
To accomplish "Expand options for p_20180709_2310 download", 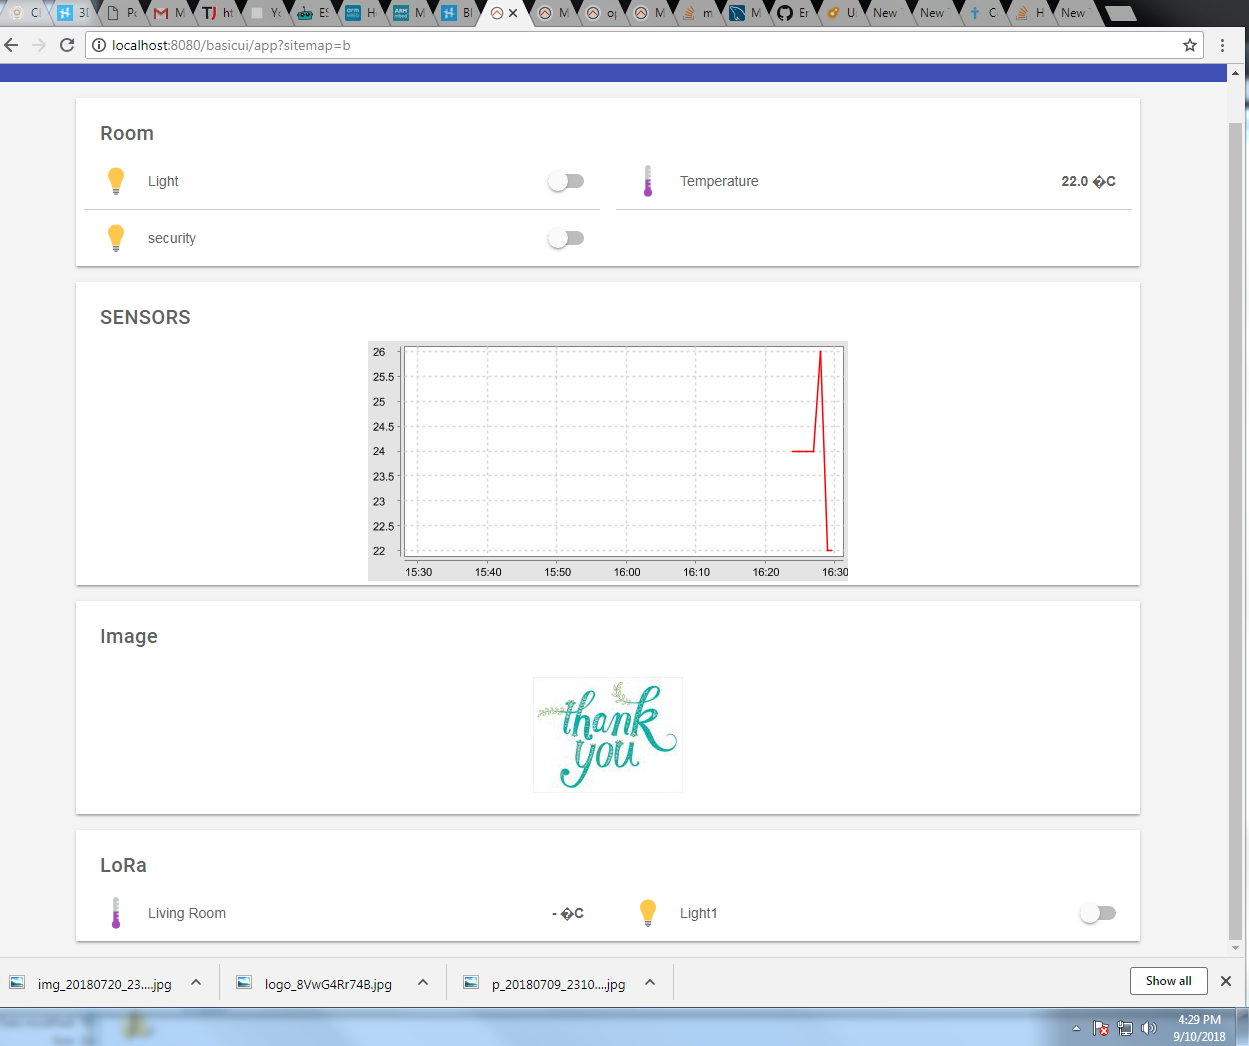I will tap(650, 983).
